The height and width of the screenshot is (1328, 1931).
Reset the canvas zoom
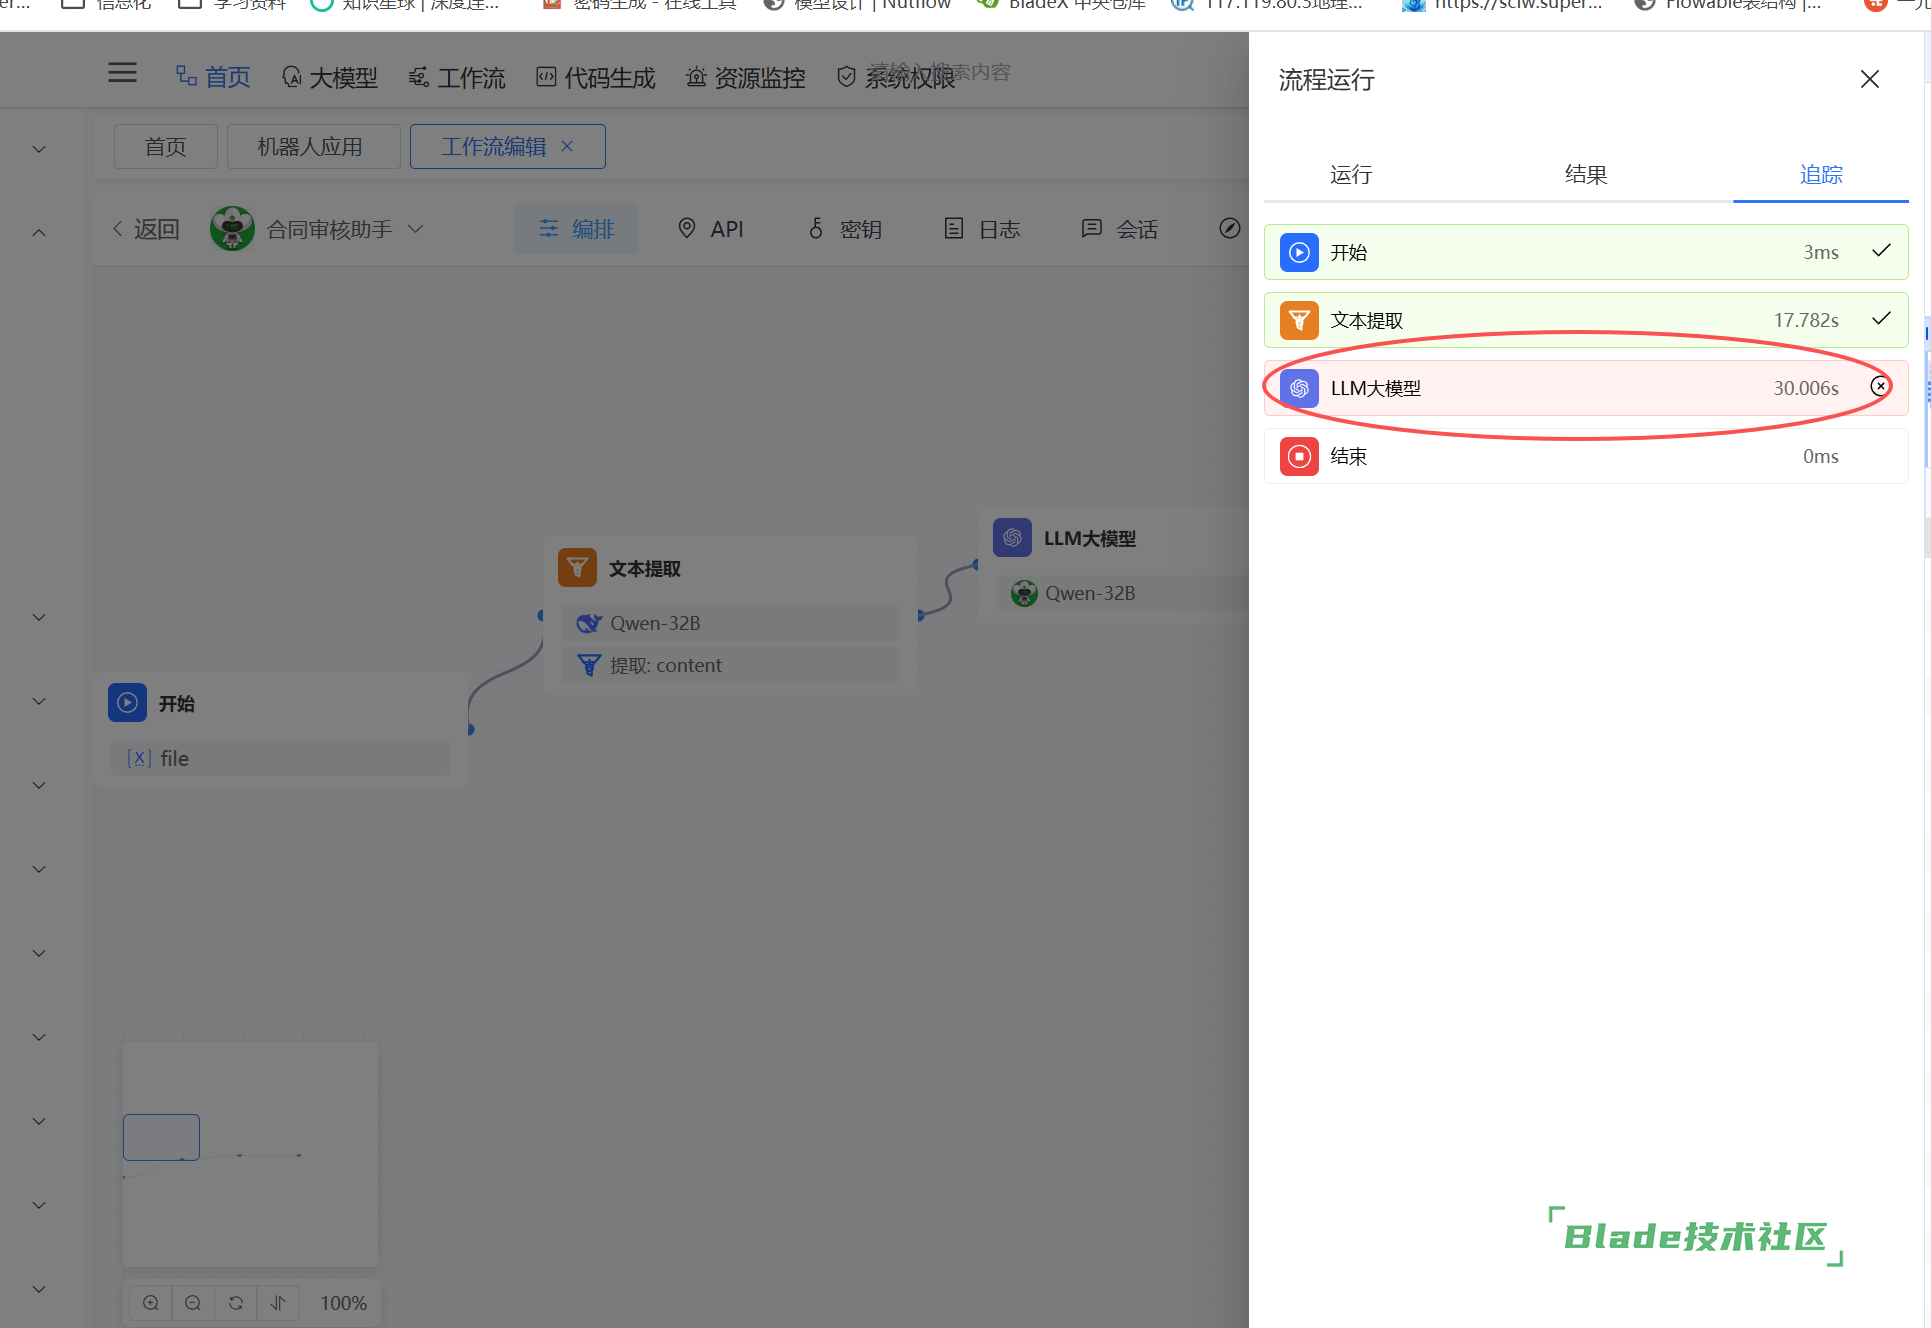point(236,1302)
